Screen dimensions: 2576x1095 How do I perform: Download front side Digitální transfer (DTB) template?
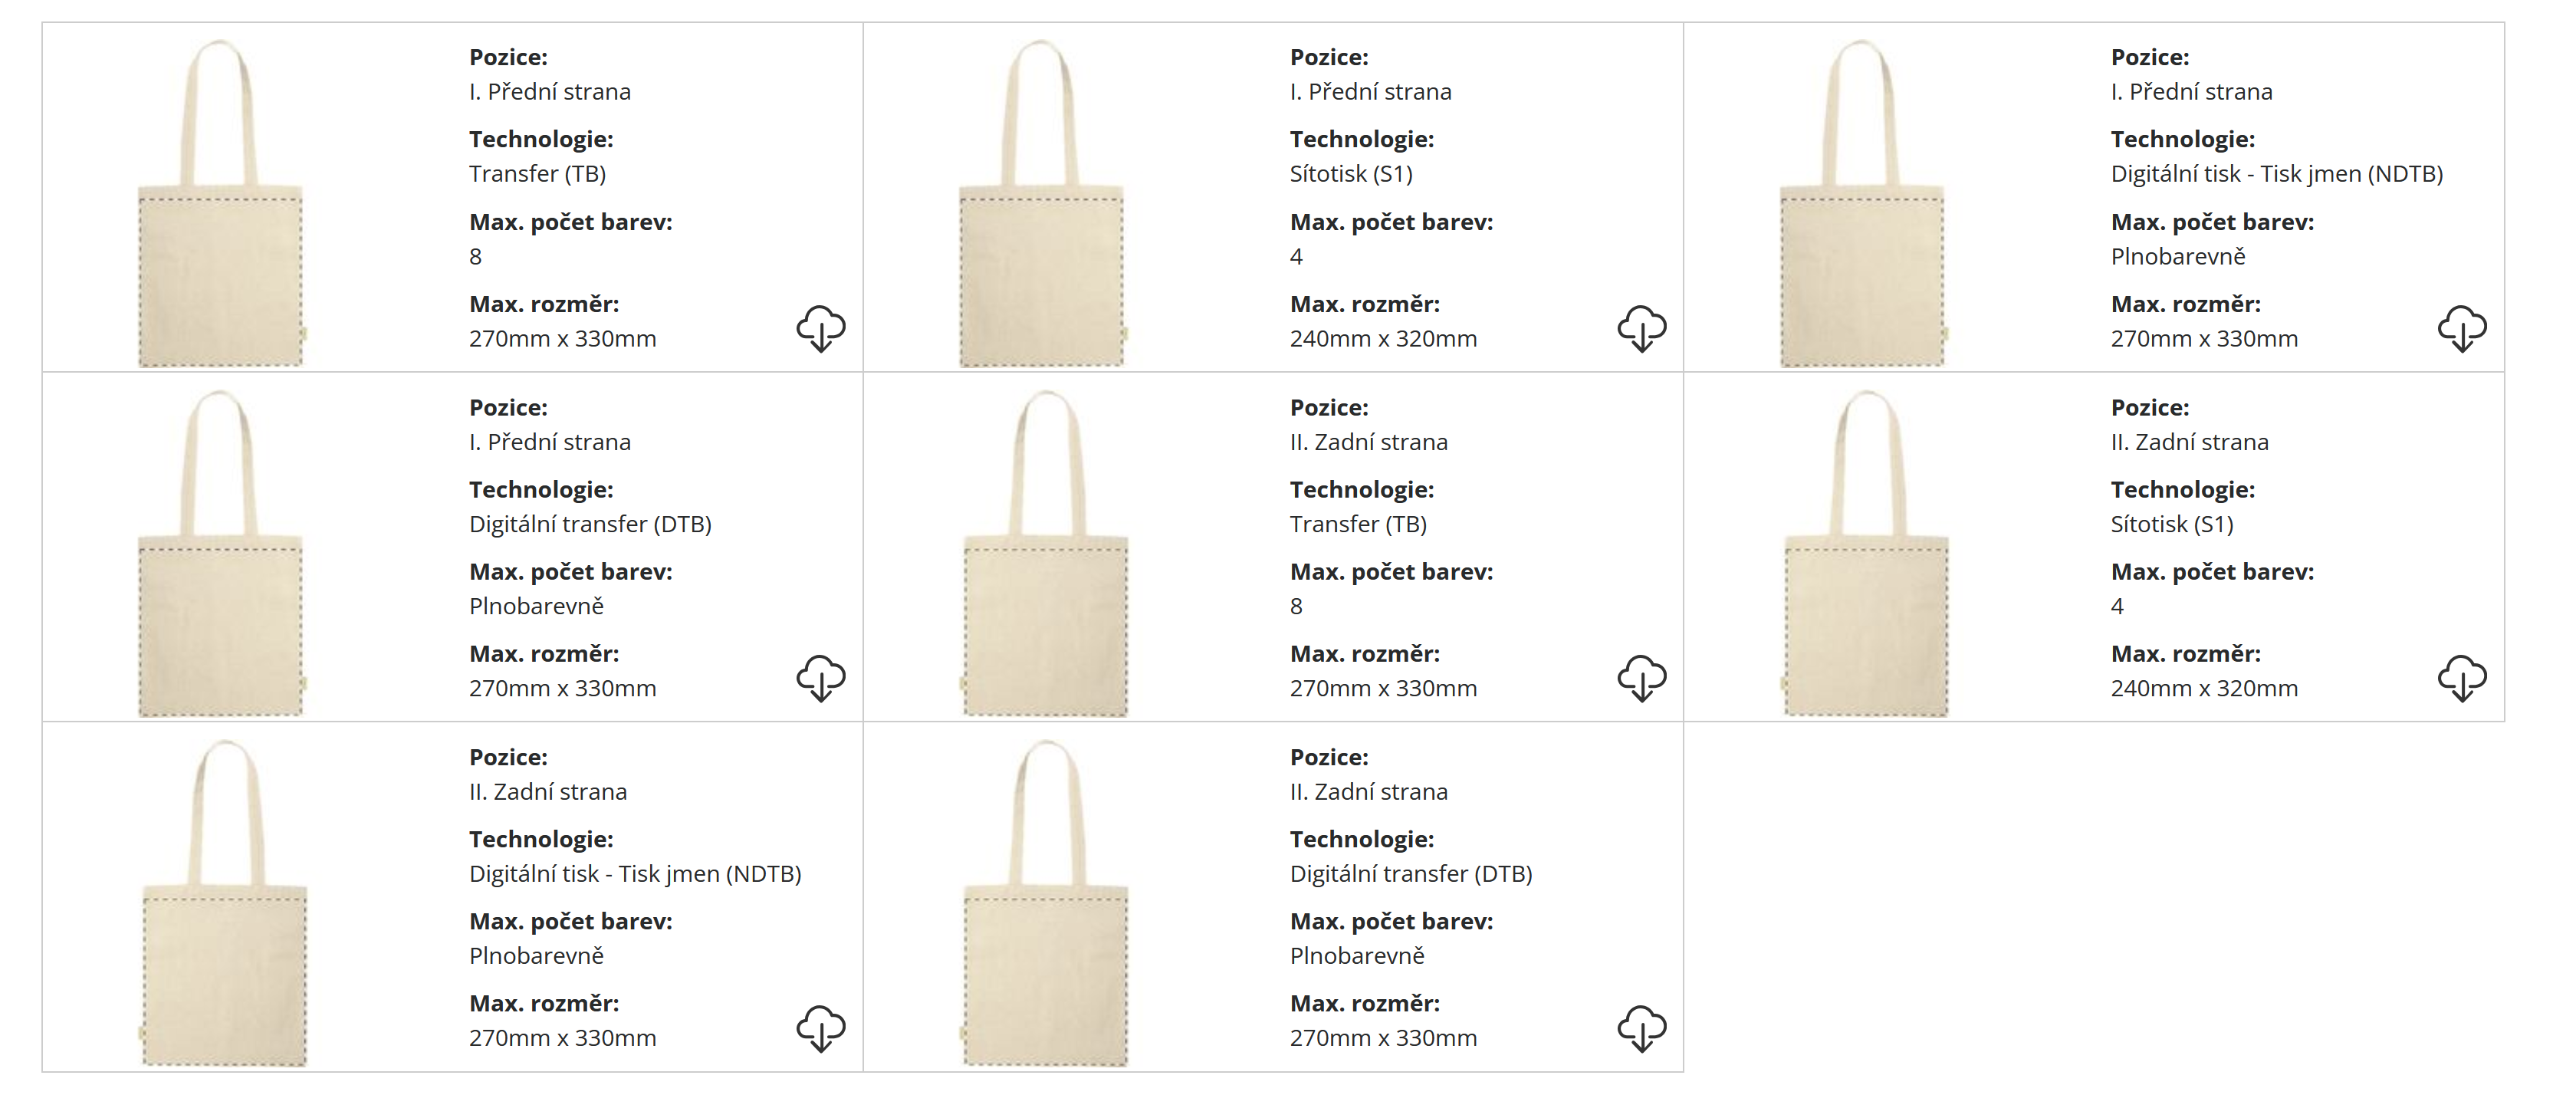tap(820, 679)
